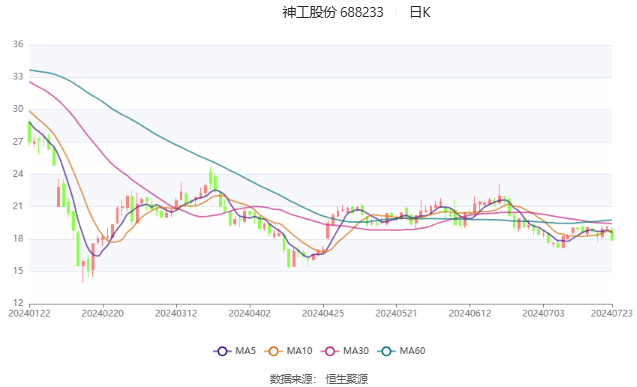This screenshot has height=387, width=637.
Task: Click x-axis date label 20240312
Action: 176,313
